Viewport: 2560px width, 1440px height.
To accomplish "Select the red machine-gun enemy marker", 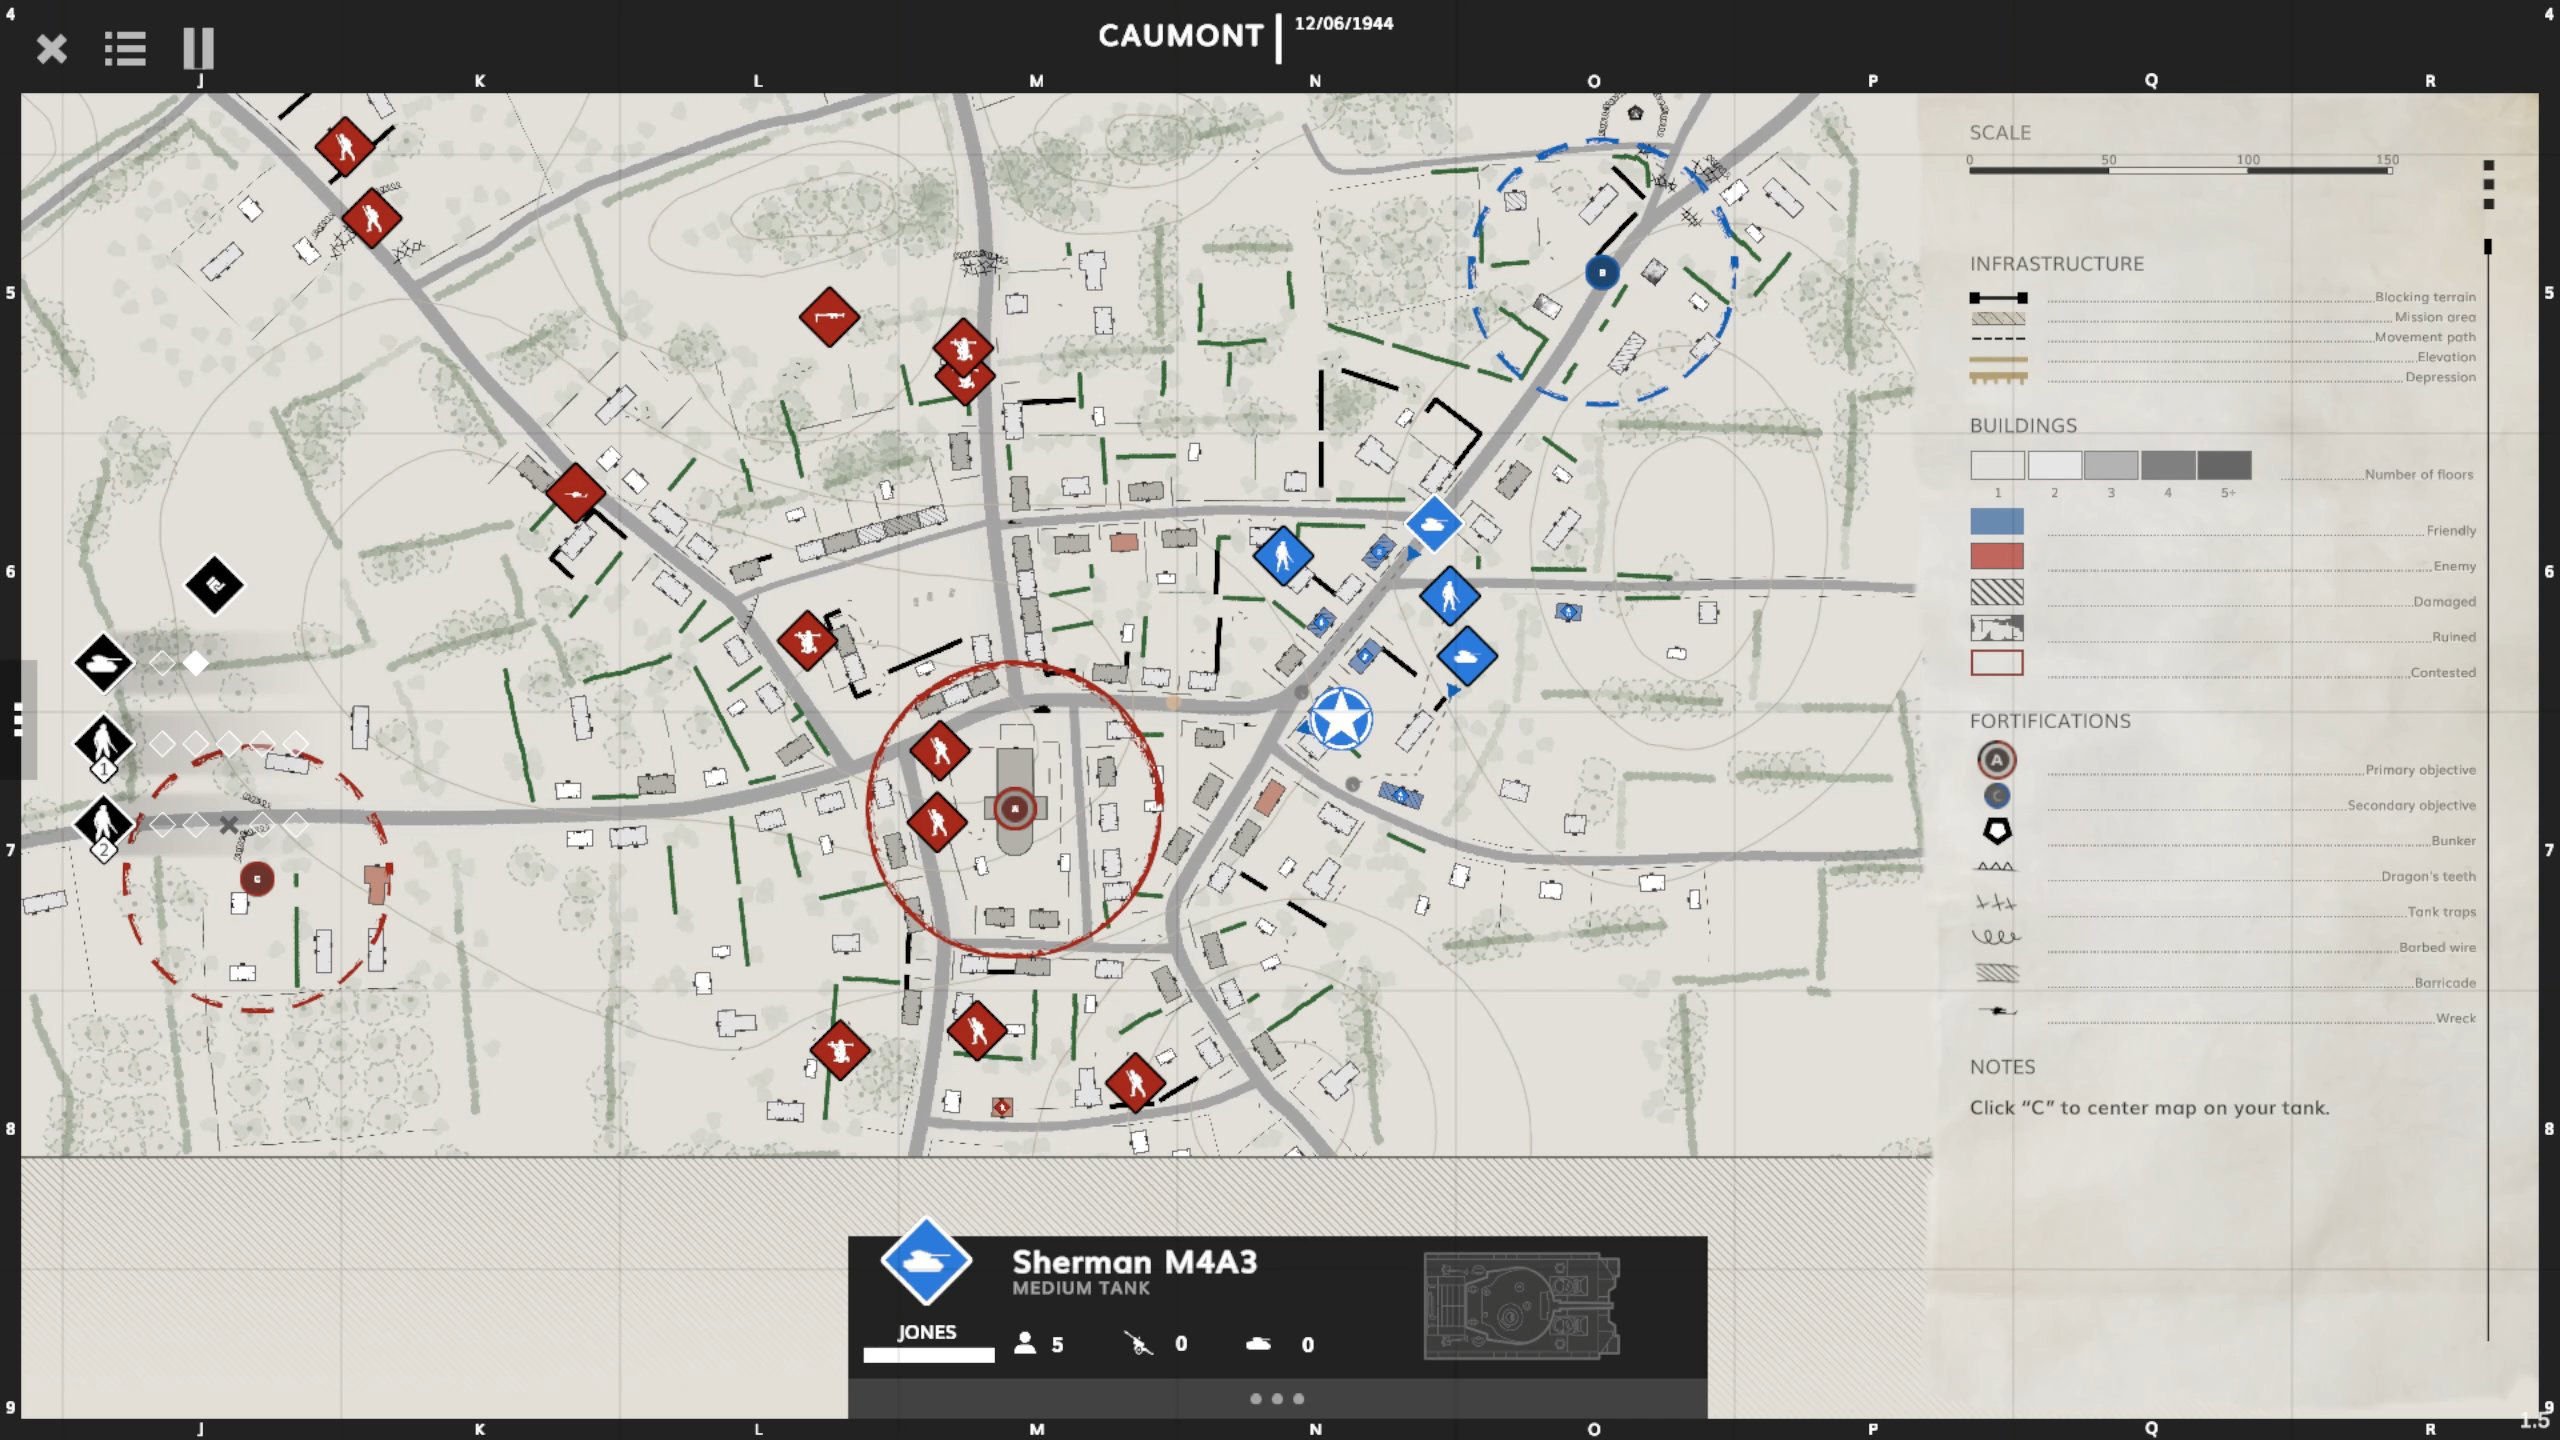I will click(x=829, y=318).
